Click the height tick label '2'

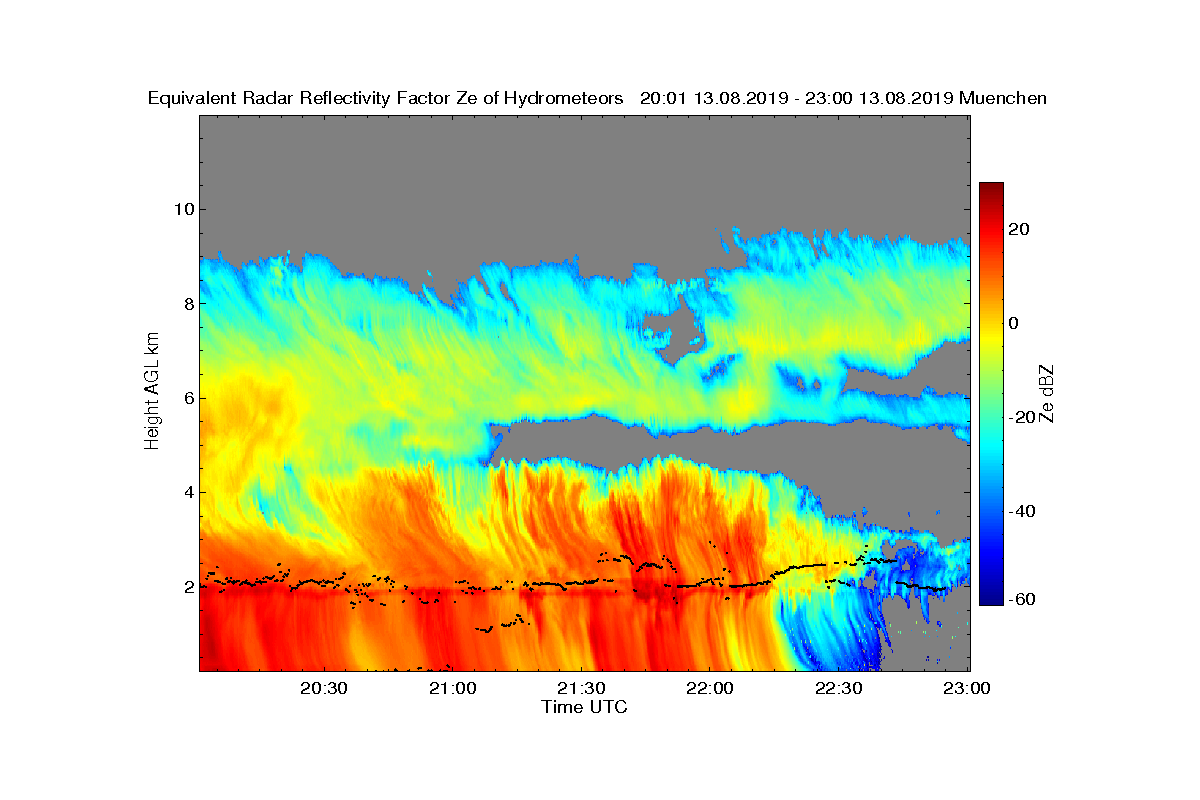pos(187,586)
